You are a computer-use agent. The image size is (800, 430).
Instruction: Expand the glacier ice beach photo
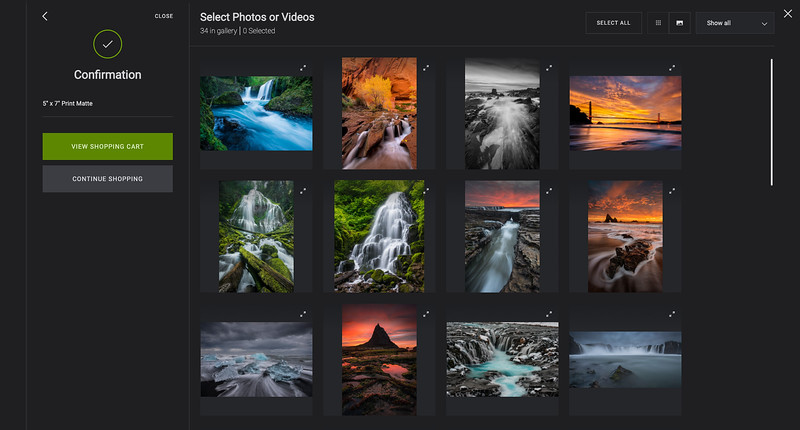click(x=303, y=314)
